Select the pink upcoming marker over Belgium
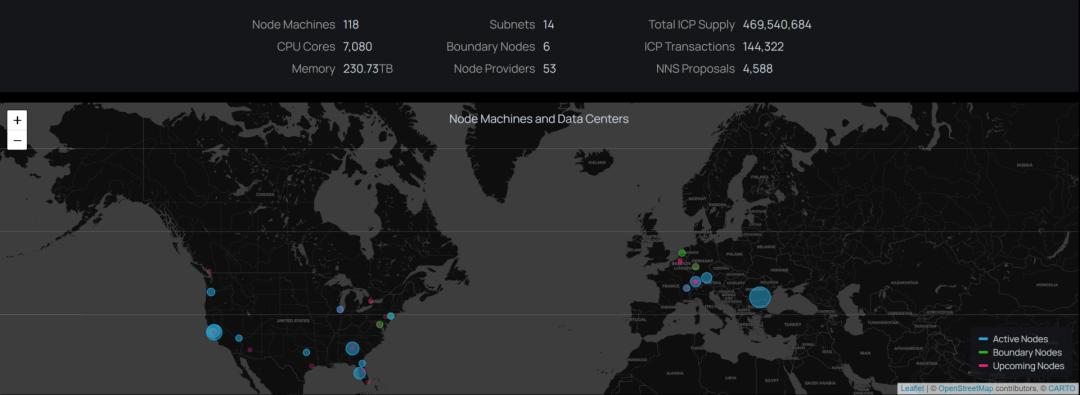 (x=680, y=262)
